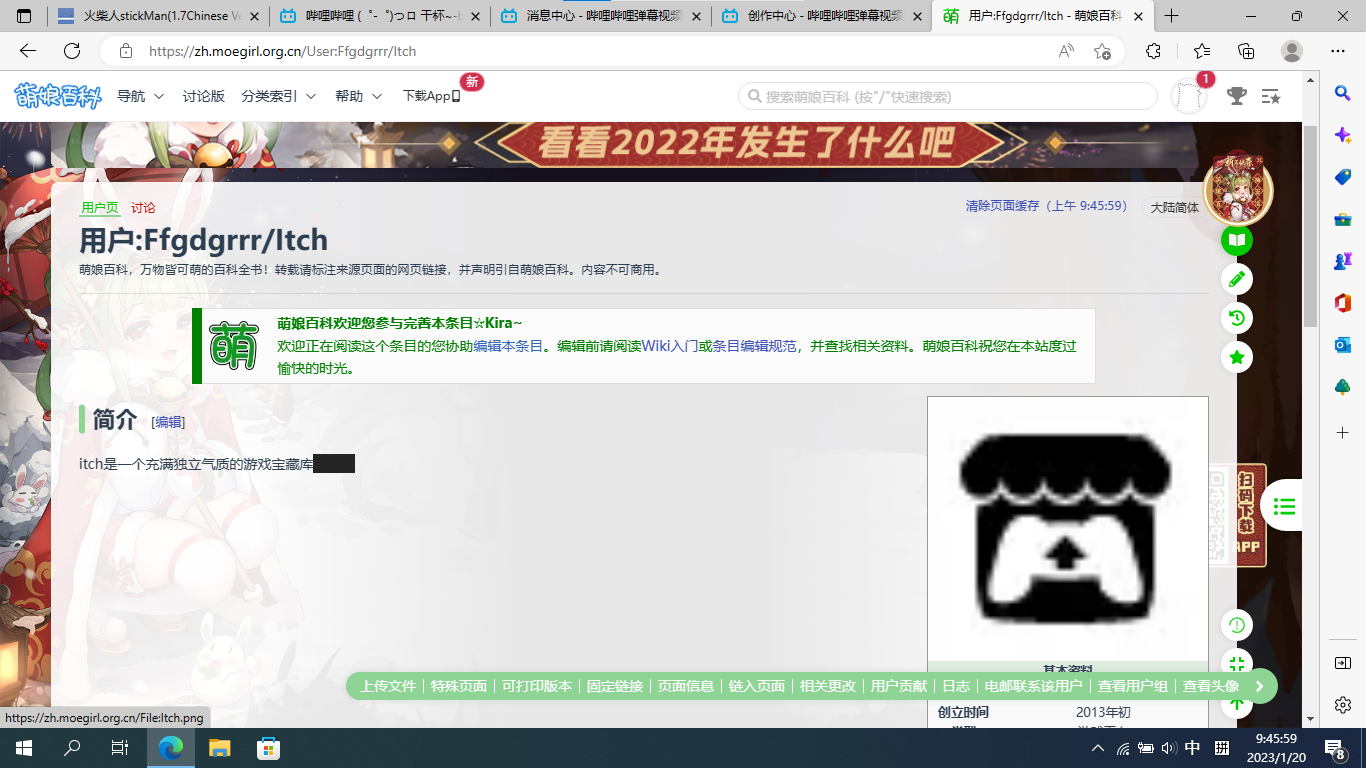
Task: Select the 讨论版 menu item
Action: click(x=204, y=96)
